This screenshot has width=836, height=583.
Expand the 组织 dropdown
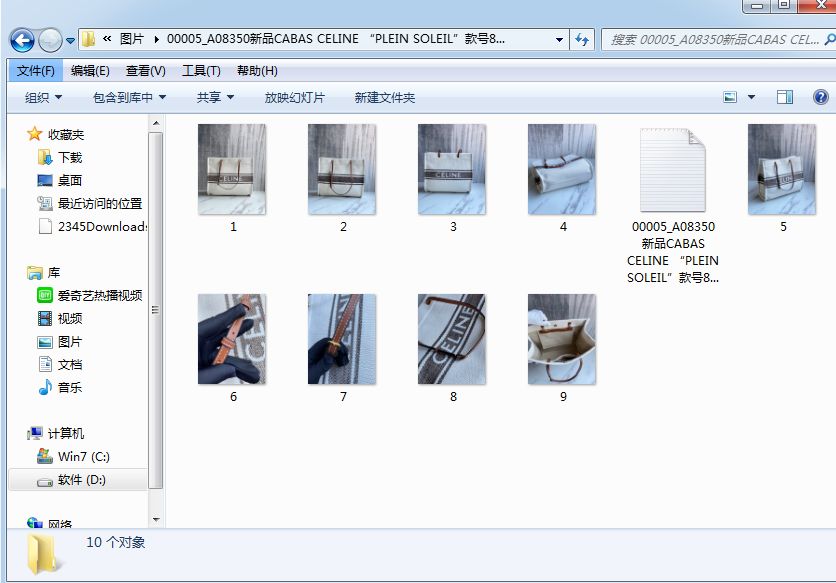click(43, 98)
